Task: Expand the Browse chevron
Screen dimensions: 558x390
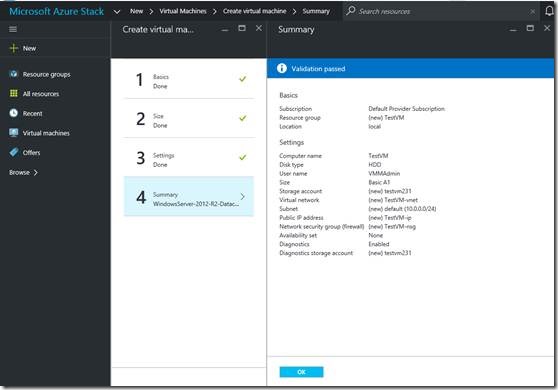Action: pyautogui.click(x=35, y=173)
